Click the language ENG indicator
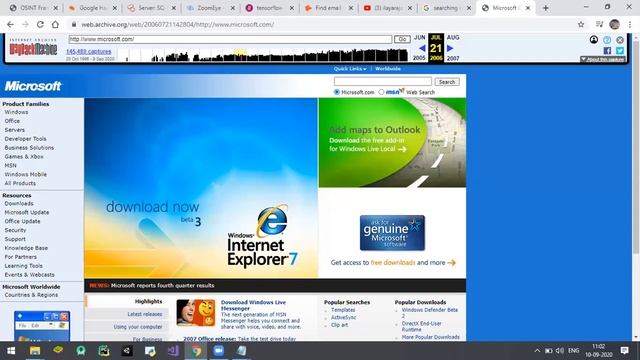 573,351
